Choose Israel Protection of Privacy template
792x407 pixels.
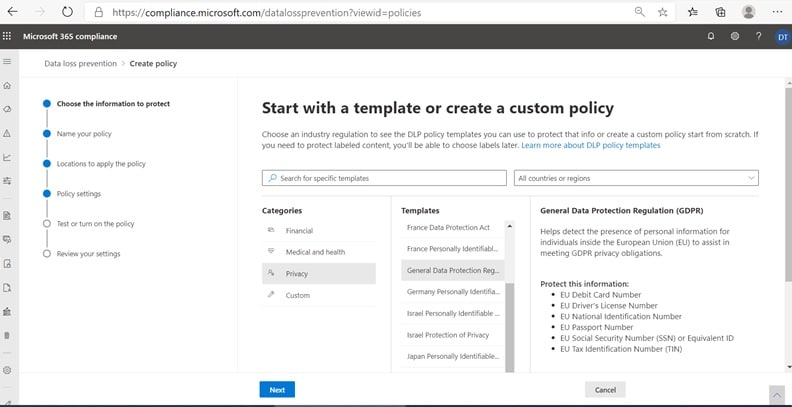coord(452,335)
